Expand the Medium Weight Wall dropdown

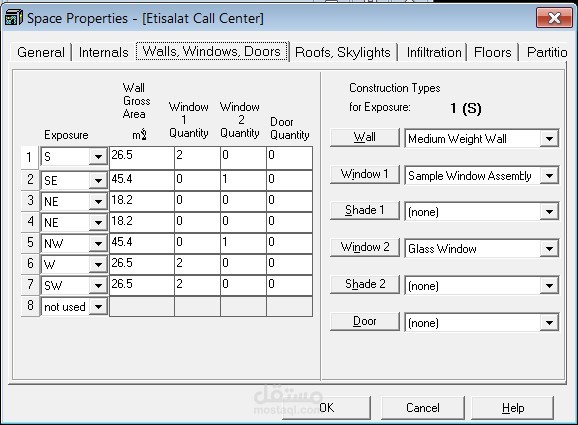(x=549, y=139)
